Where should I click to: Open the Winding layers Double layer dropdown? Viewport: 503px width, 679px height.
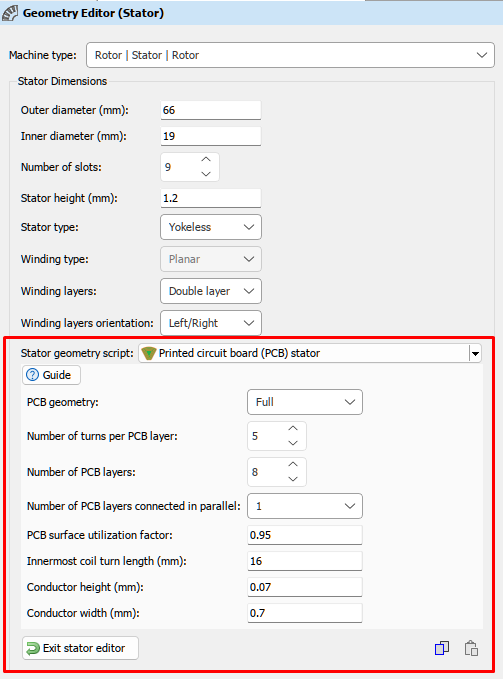[x=211, y=291]
